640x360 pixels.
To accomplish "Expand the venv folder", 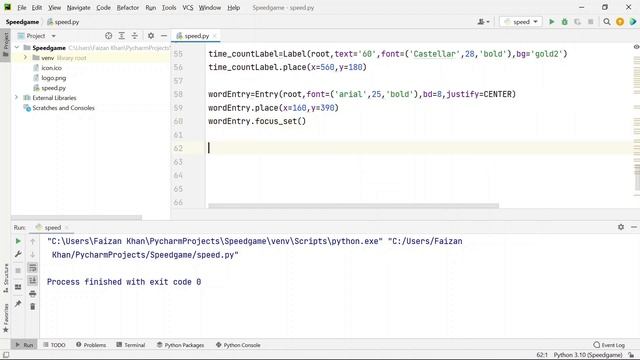I will pyautogui.click(x=25, y=58).
